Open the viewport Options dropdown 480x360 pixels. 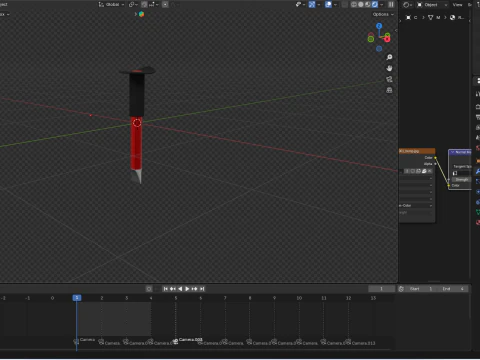point(383,14)
